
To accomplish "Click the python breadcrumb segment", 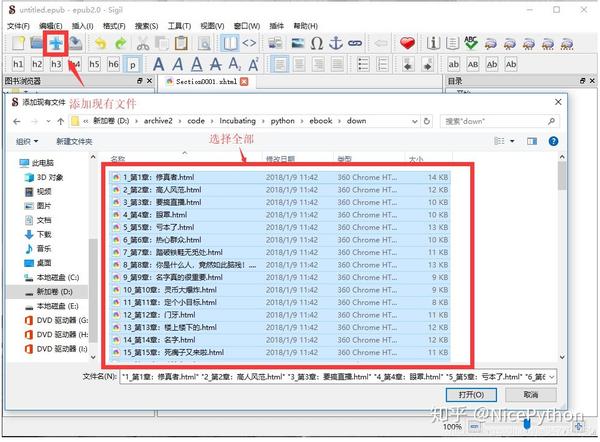I will tap(282, 121).
